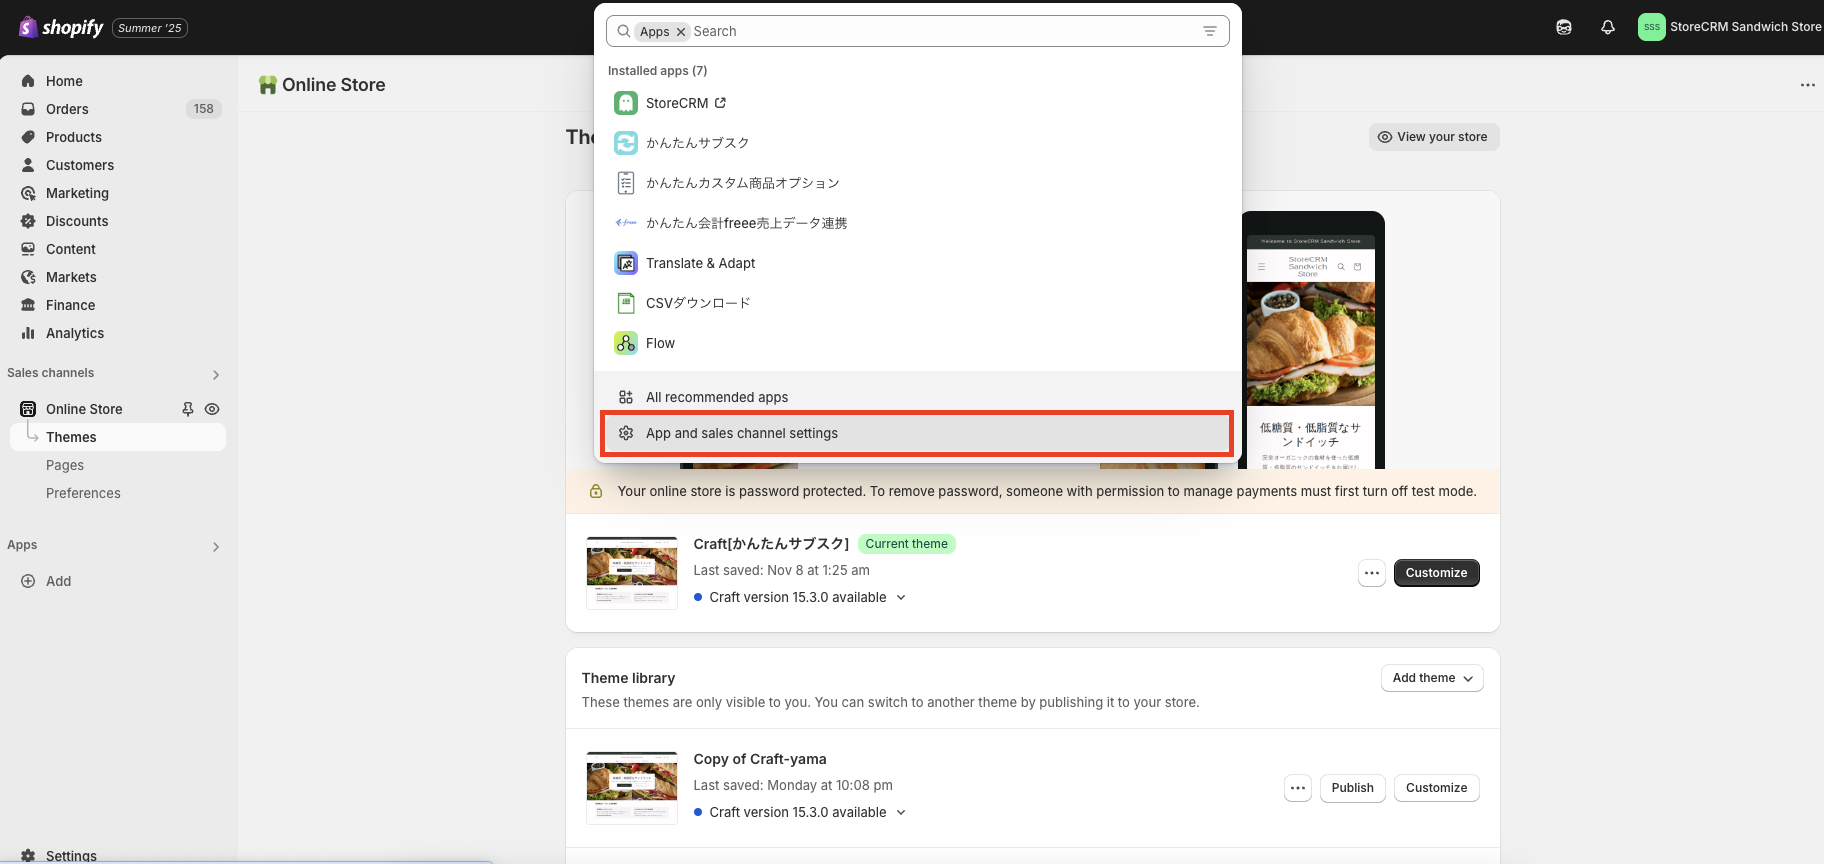Screen dimensions: 1824x864
Task: Open page more actions menu
Action: pyautogui.click(x=1808, y=85)
